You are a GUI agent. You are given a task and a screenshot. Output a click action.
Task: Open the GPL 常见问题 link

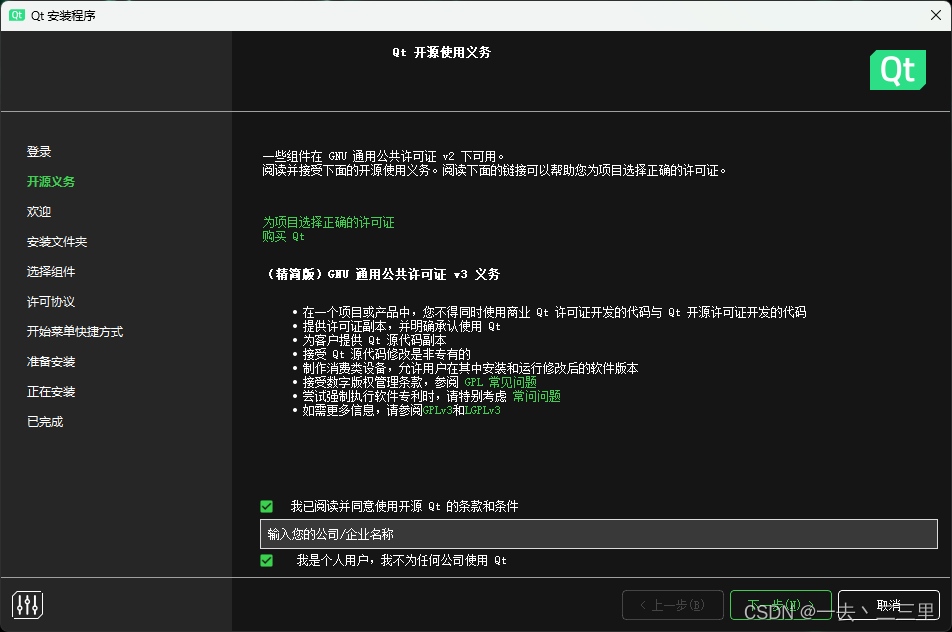pyautogui.click(x=500, y=382)
